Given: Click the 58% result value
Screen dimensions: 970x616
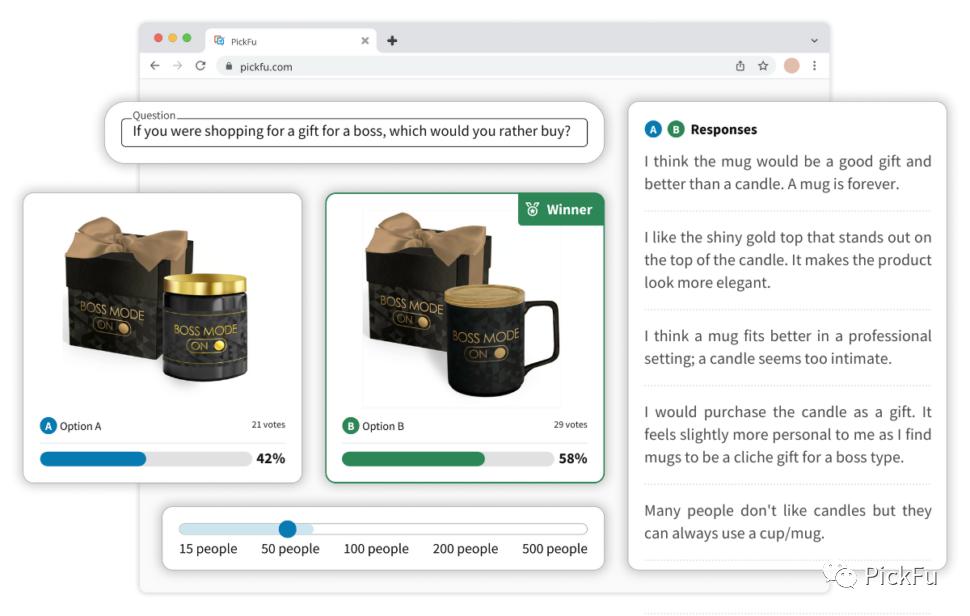Looking at the screenshot, I should (573, 458).
